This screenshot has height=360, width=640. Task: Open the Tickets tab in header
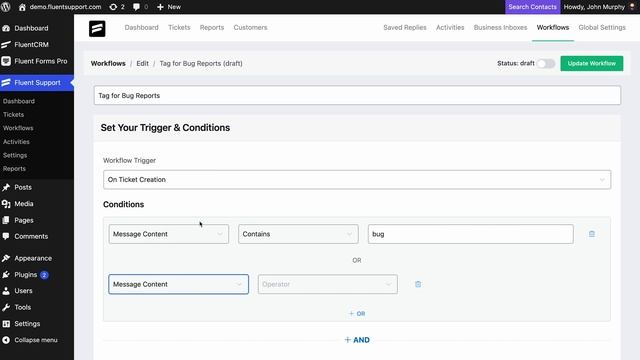(179, 27)
